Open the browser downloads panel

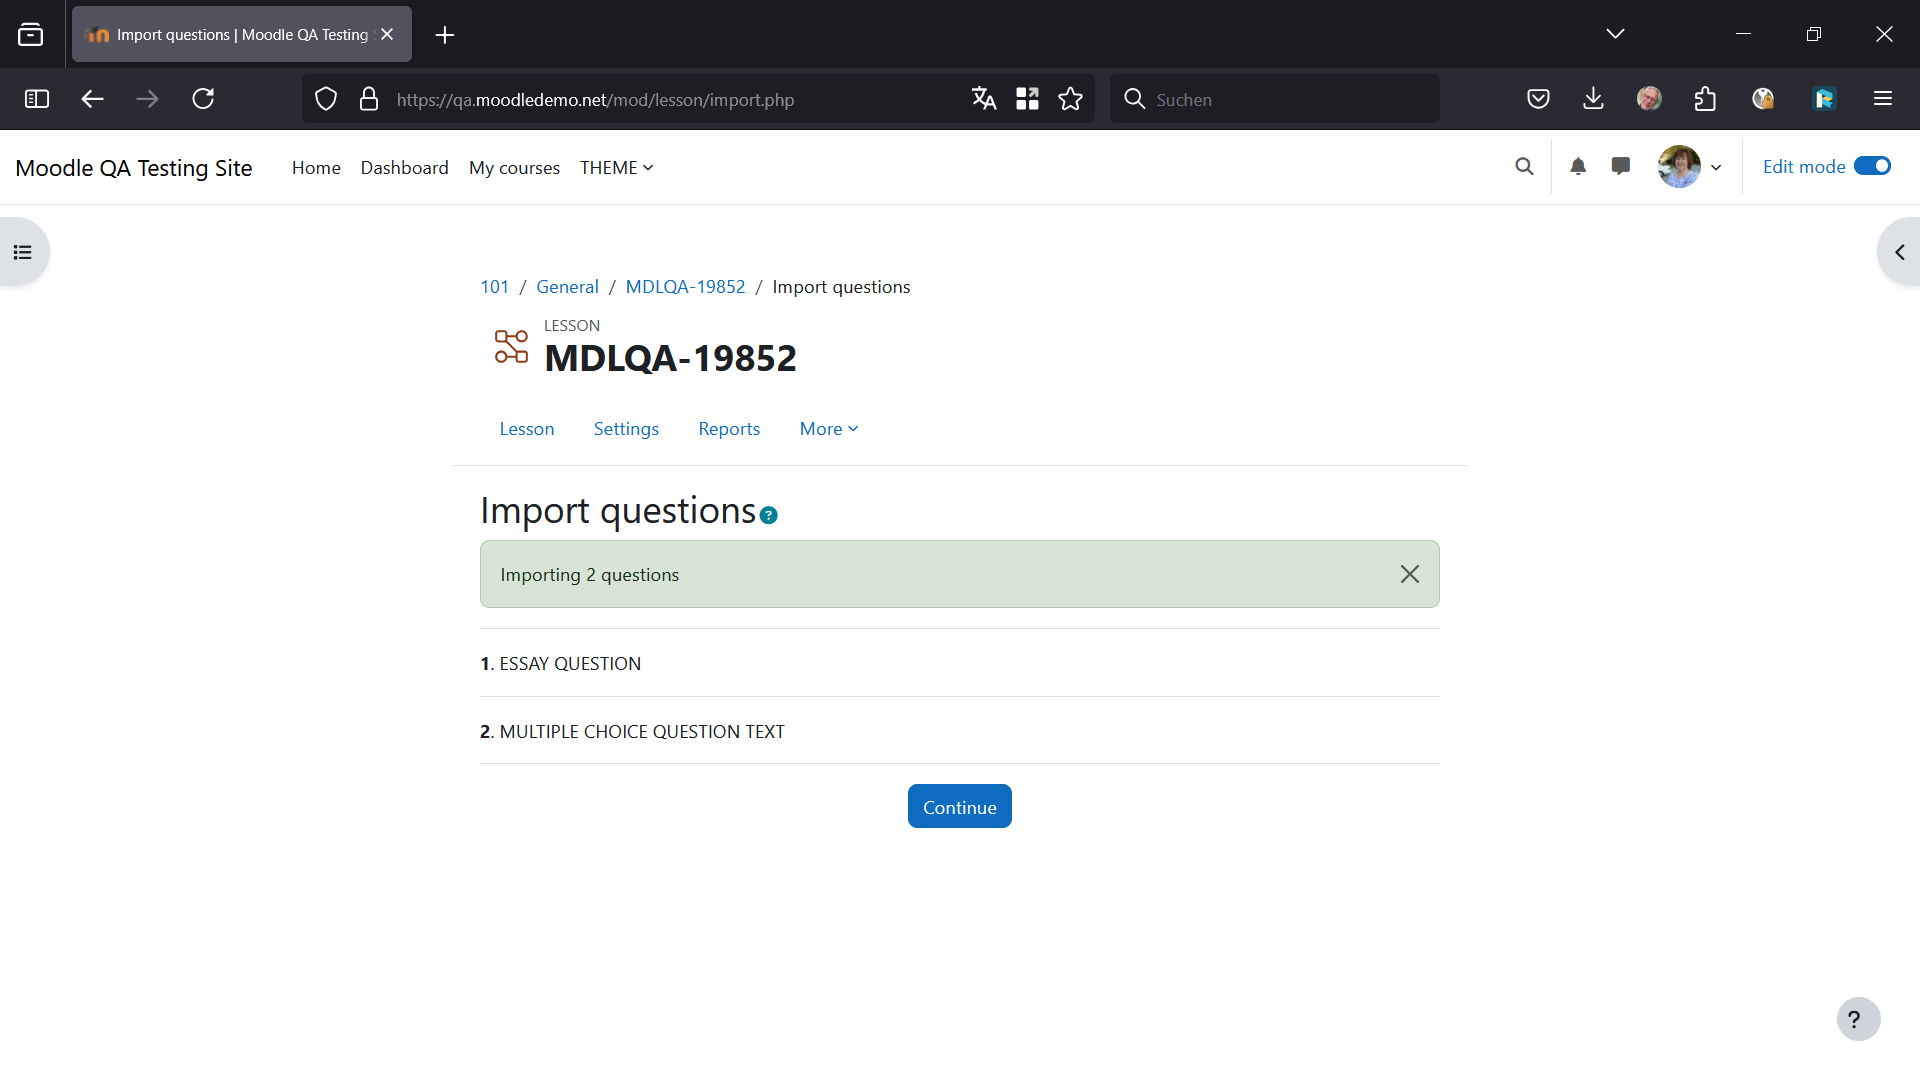pos(1594,99)
